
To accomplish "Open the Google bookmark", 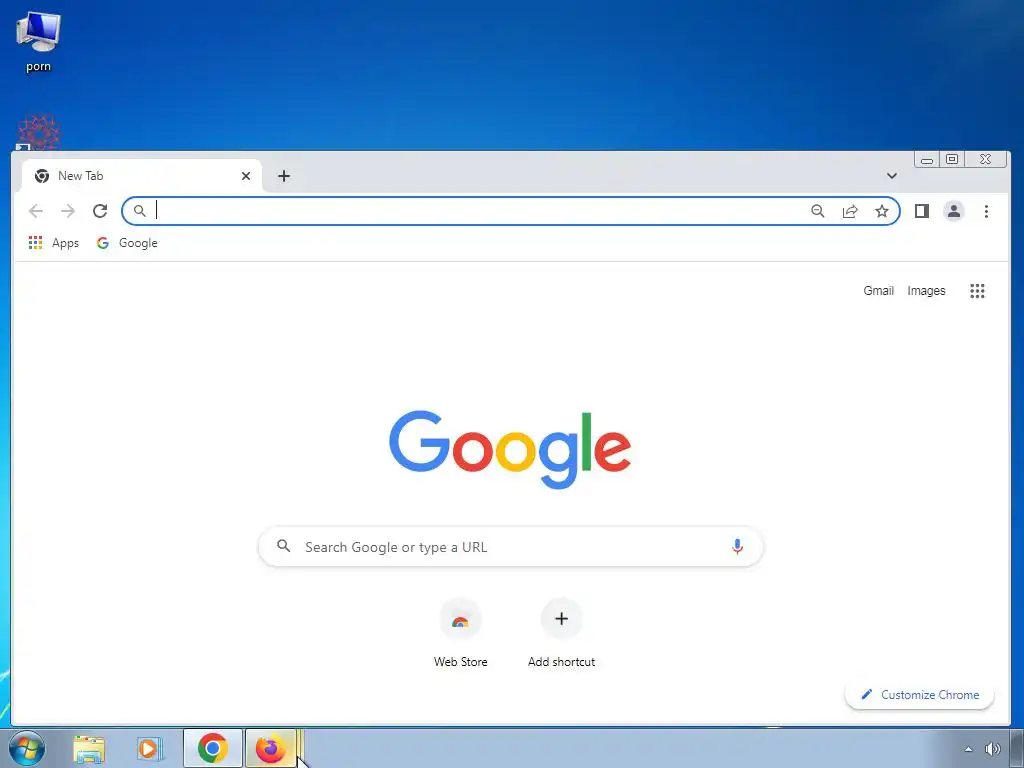I will [127, 243].
